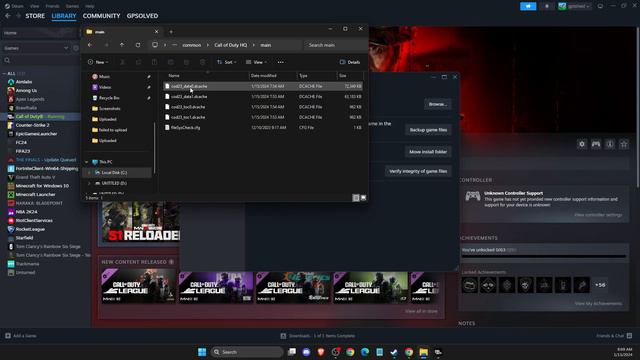Click File Explorer back arrow
Screen dimensions: 640x360
point(90,45)
